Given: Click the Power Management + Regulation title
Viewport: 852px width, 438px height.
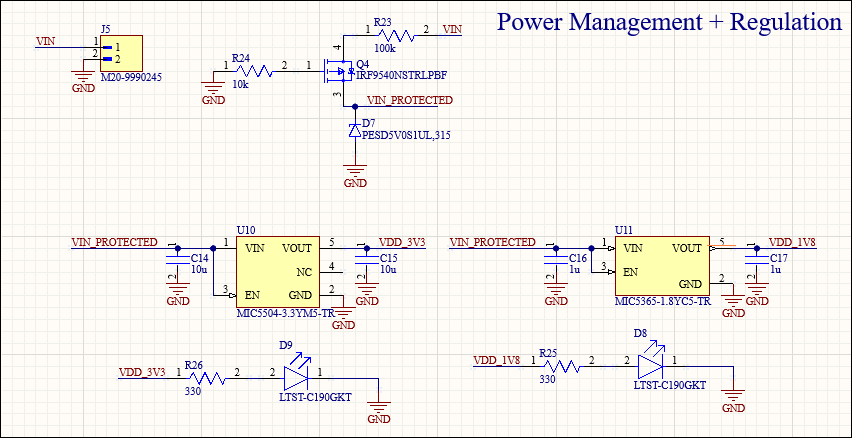Looking at the screenshot, I should click(x=669, y=22).
